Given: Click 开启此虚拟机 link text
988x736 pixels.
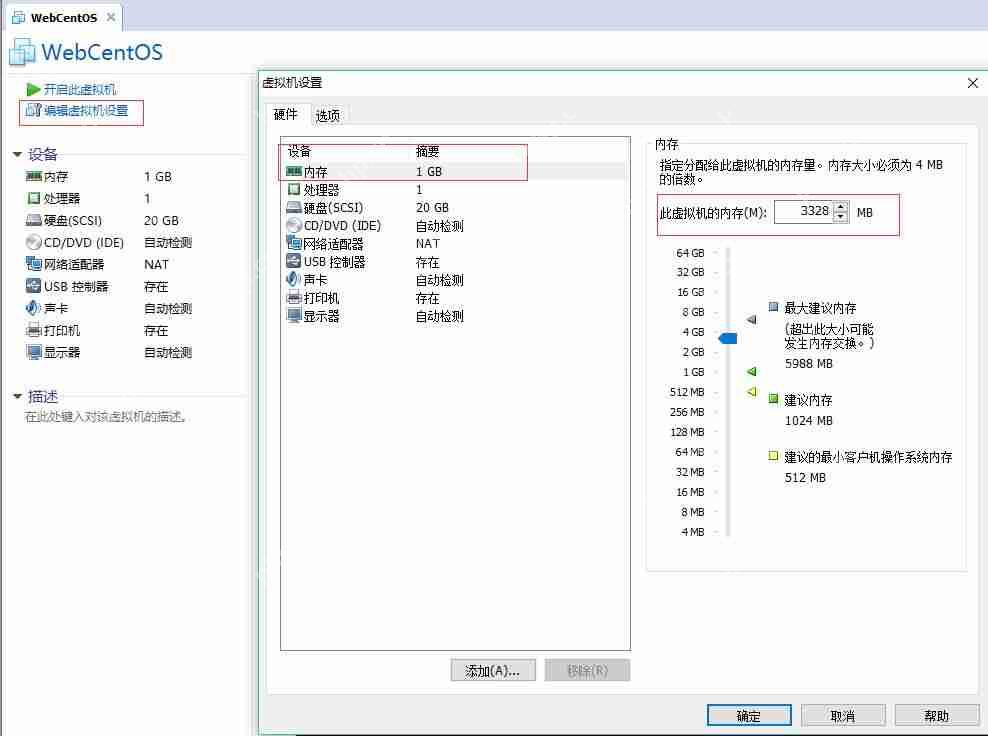Looking at the screenshot, I should 80,89.
